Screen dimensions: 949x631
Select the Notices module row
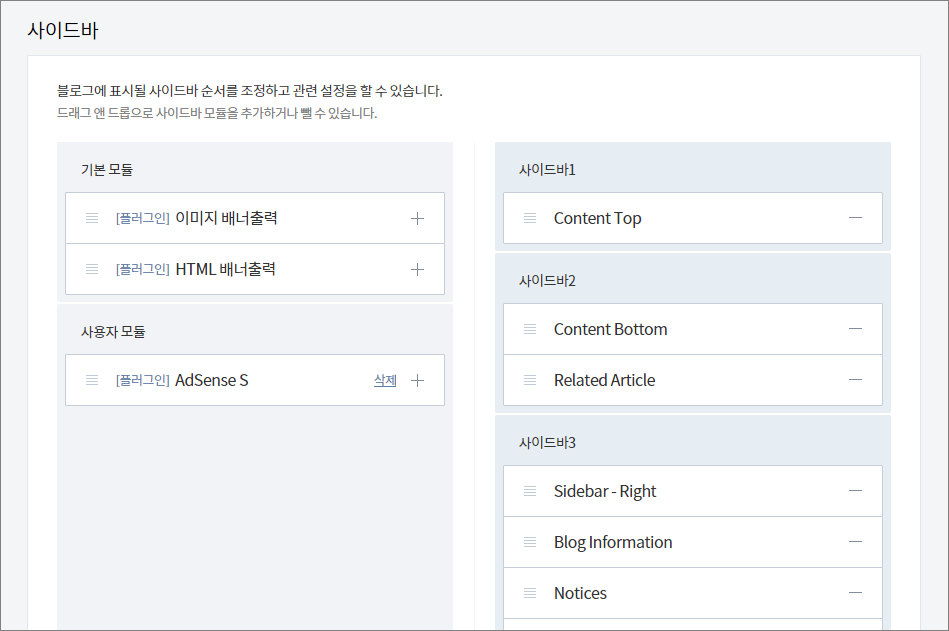[693, 593]
